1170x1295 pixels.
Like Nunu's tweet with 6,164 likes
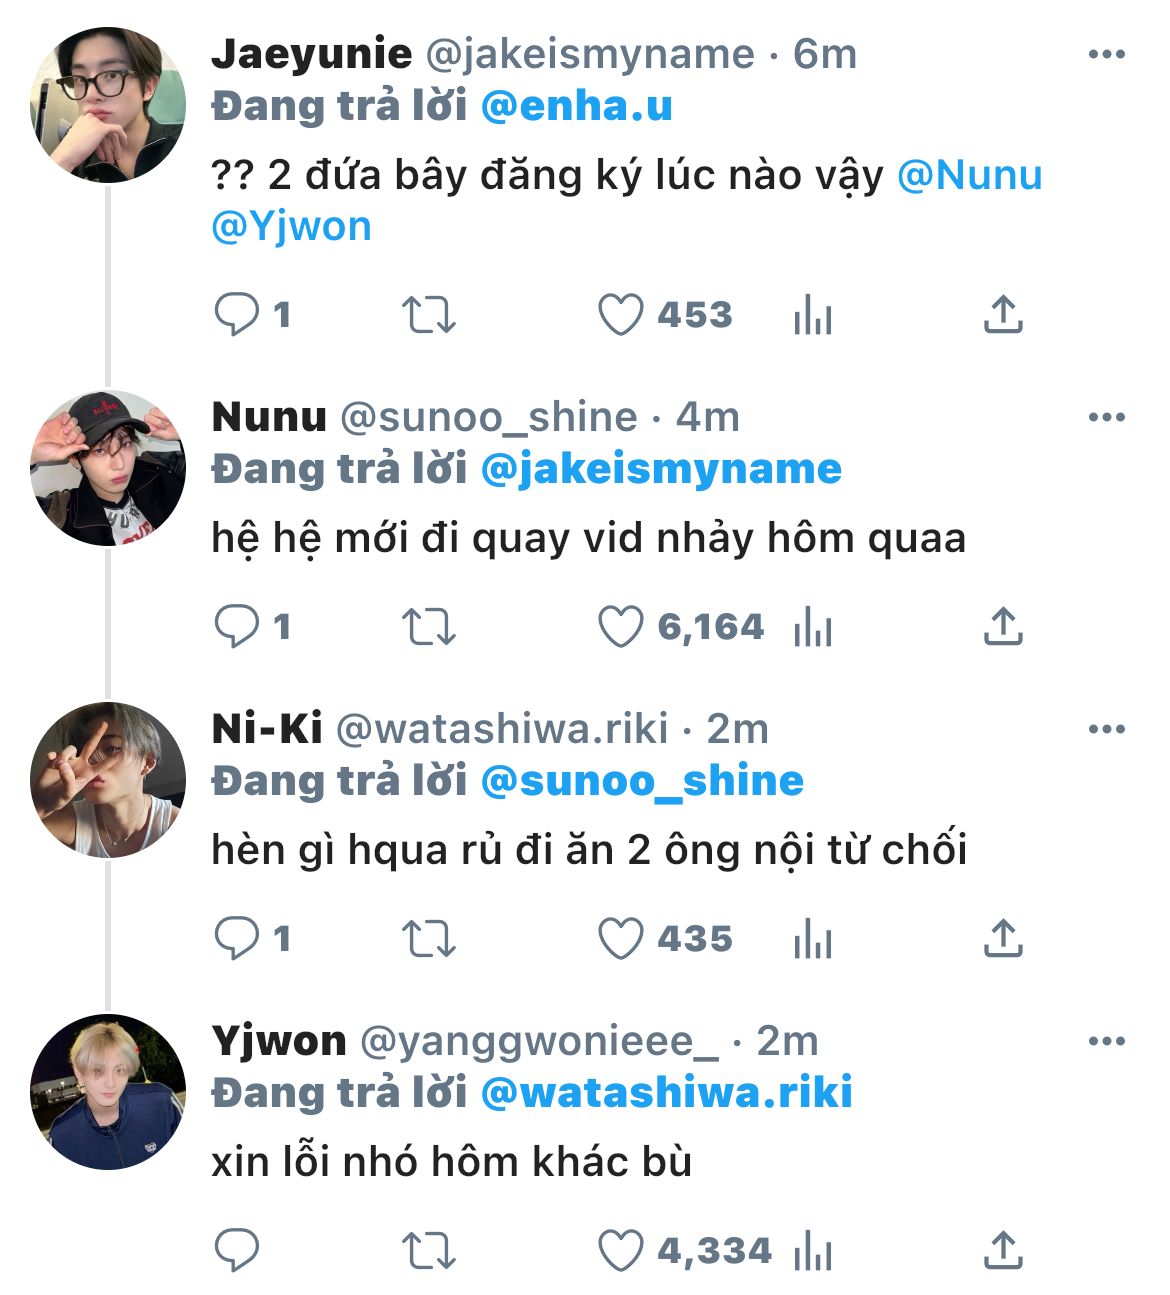[620, 627]
